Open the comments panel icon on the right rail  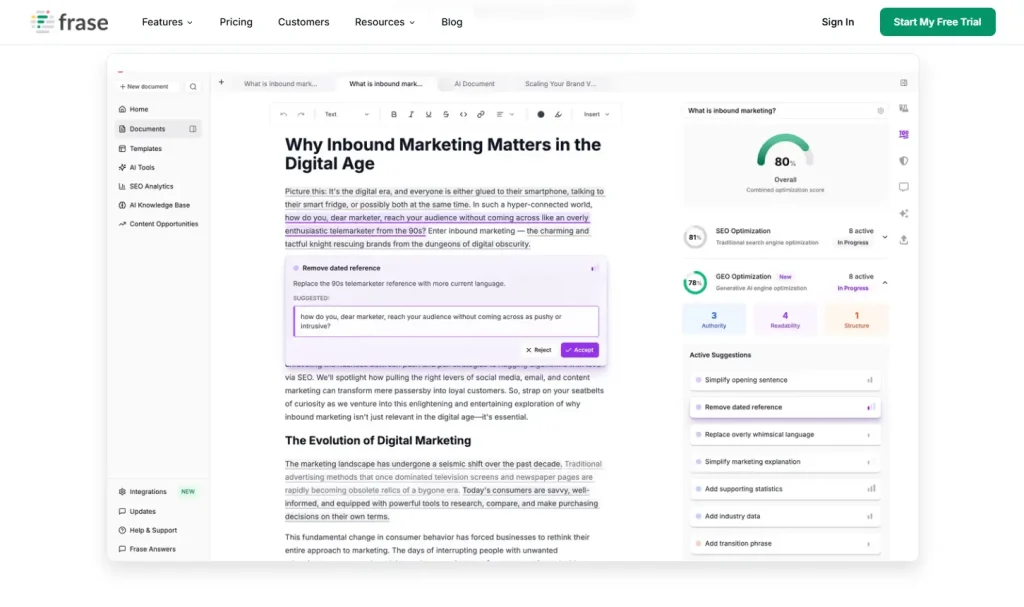click(903, 187)
